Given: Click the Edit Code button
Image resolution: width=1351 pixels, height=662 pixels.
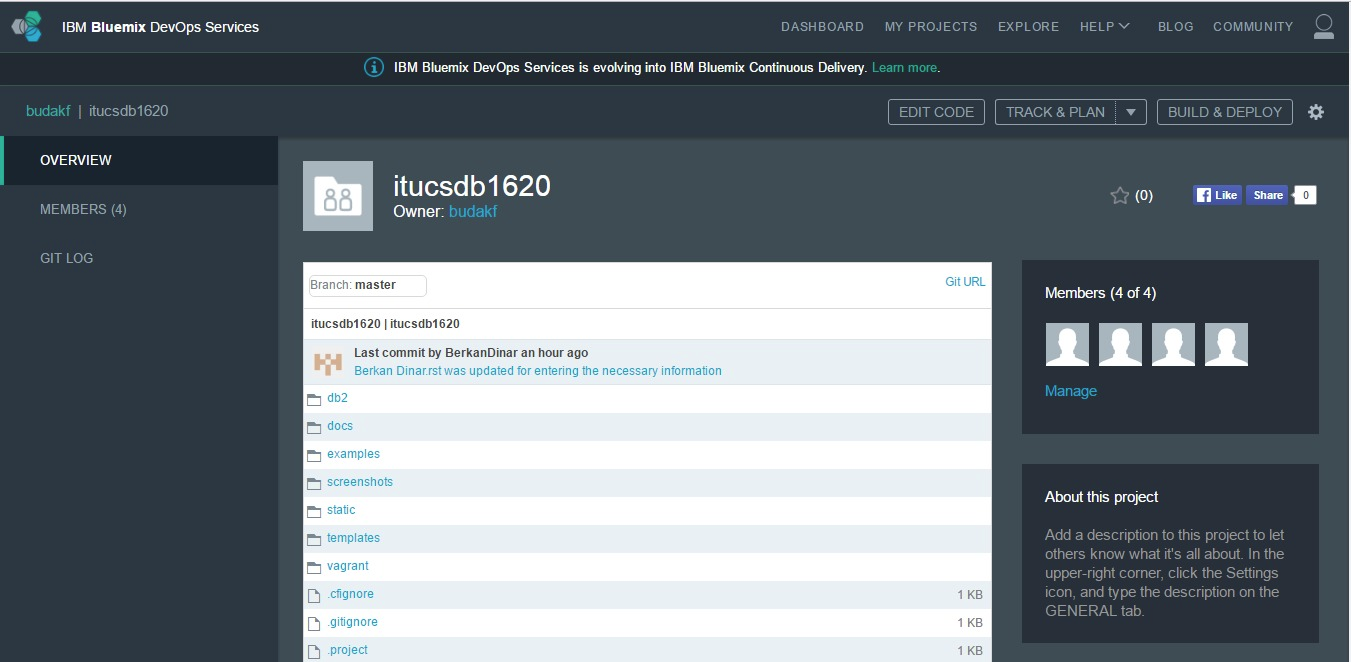Looking at the screenshot, I should (936, 112).
